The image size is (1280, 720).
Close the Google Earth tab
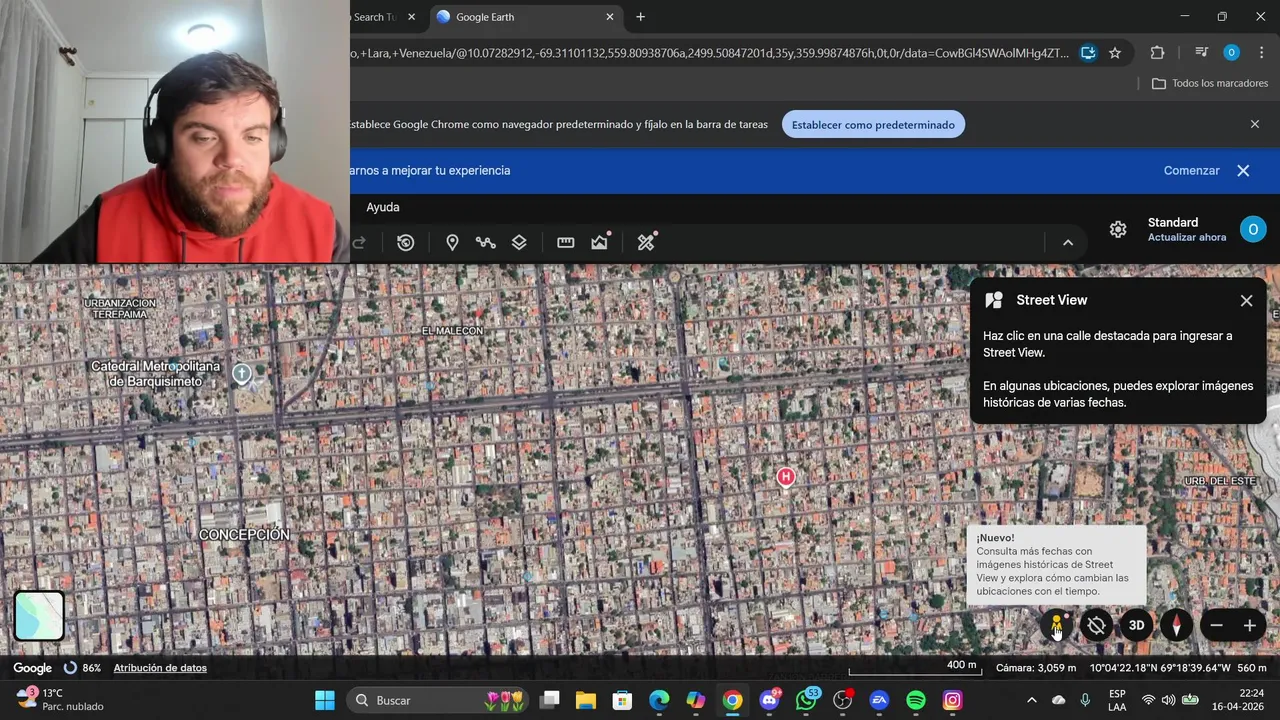pyautogui.click(x=610, y=17)
